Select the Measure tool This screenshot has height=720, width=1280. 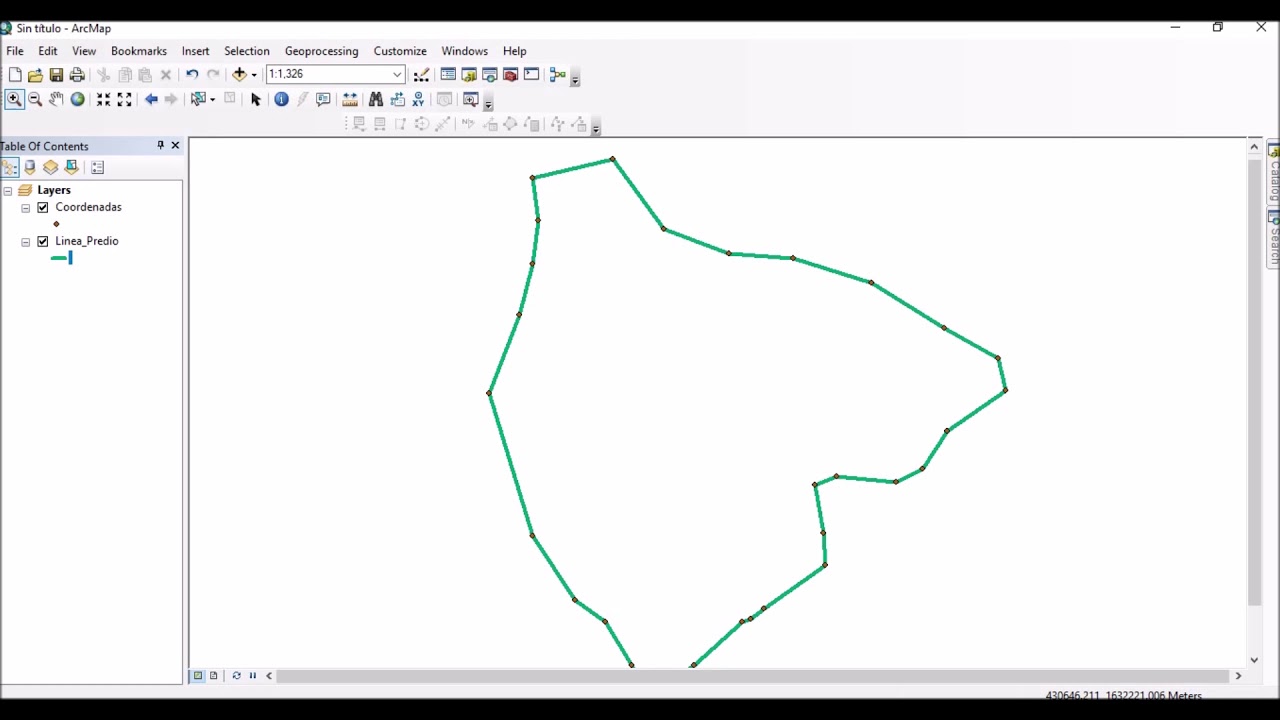(350, 99)
